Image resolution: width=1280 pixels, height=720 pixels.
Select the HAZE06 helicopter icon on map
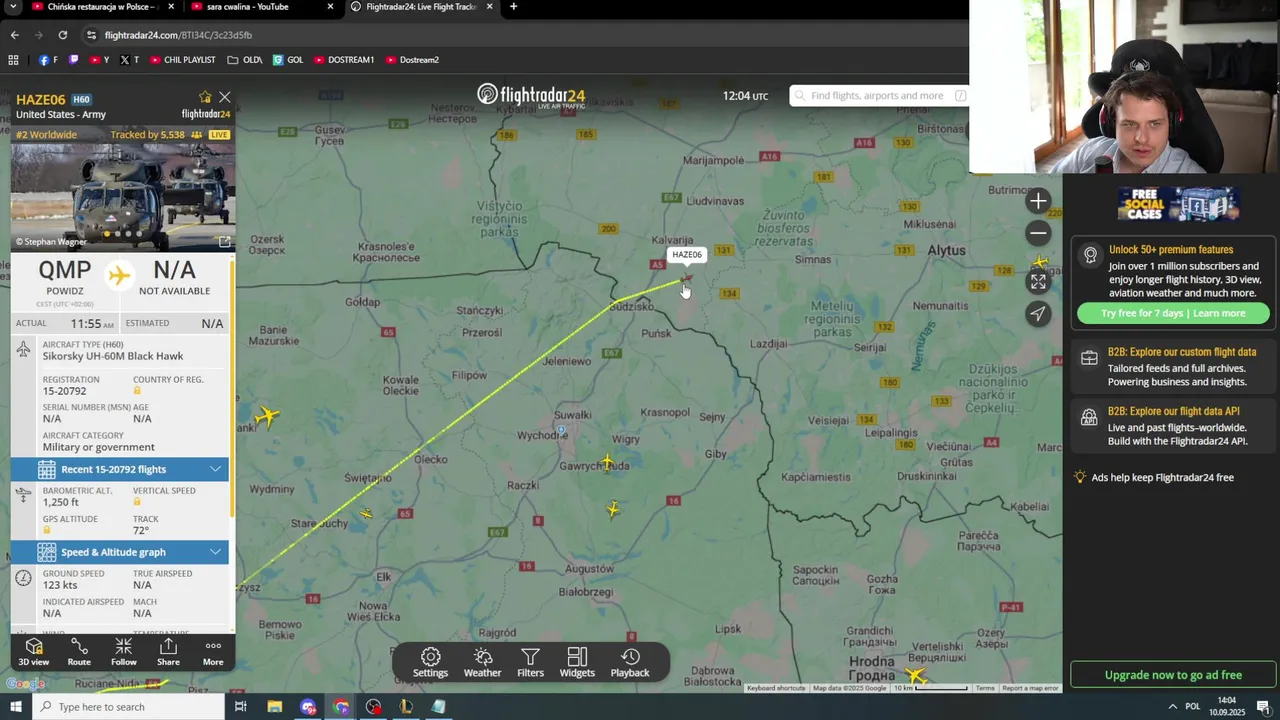686,278
